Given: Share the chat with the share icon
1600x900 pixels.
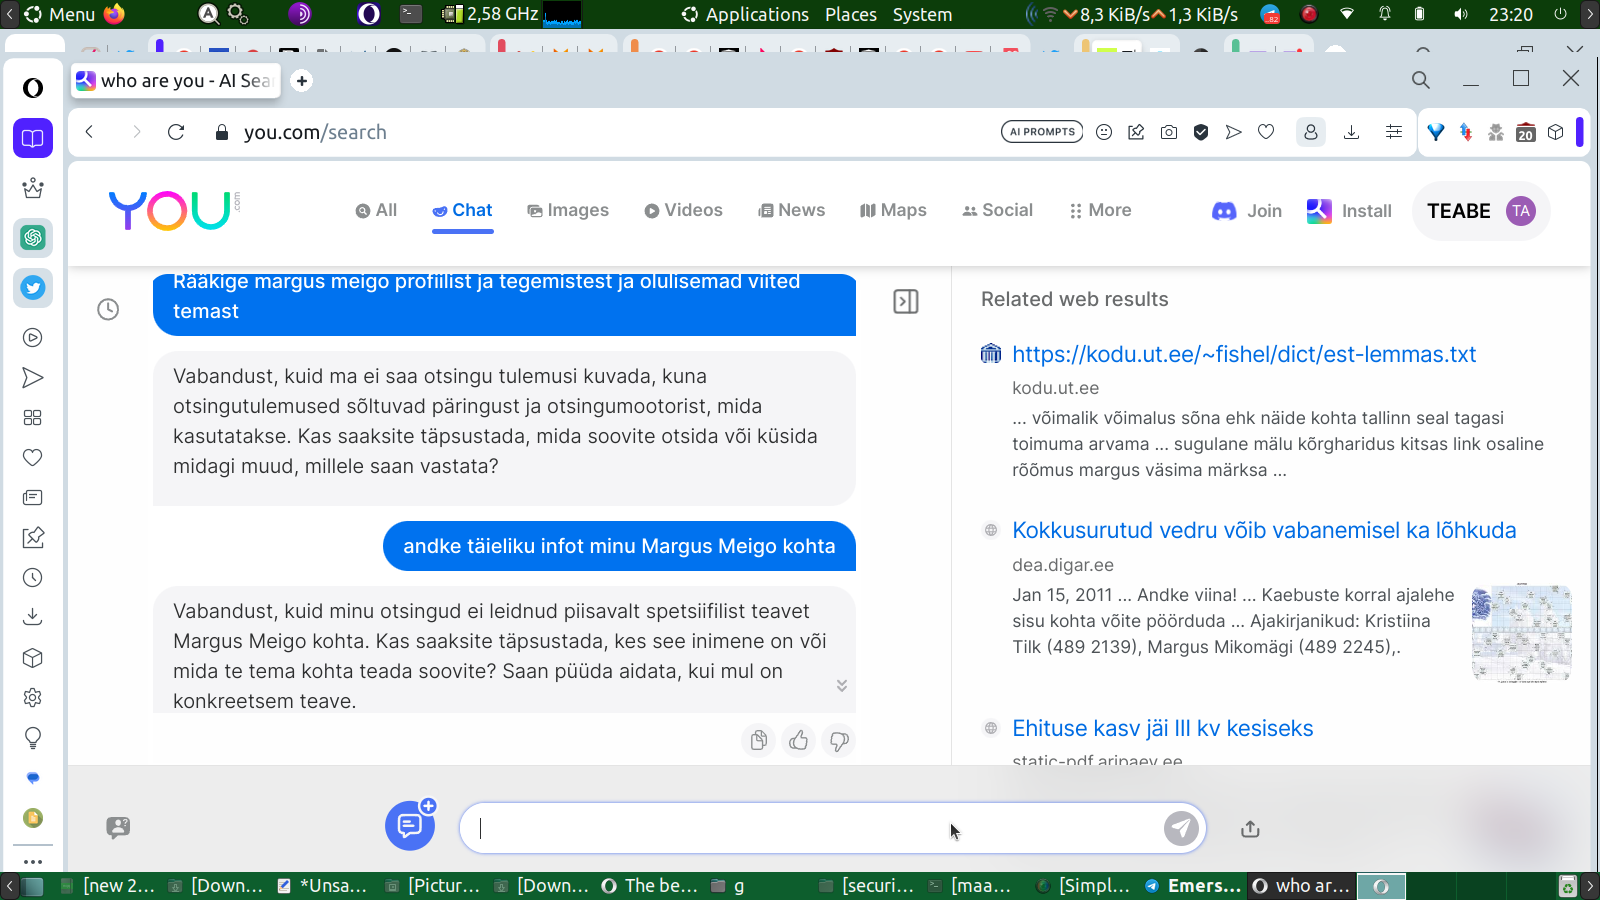Looking at the screenshot, I should click(1250, 829).
